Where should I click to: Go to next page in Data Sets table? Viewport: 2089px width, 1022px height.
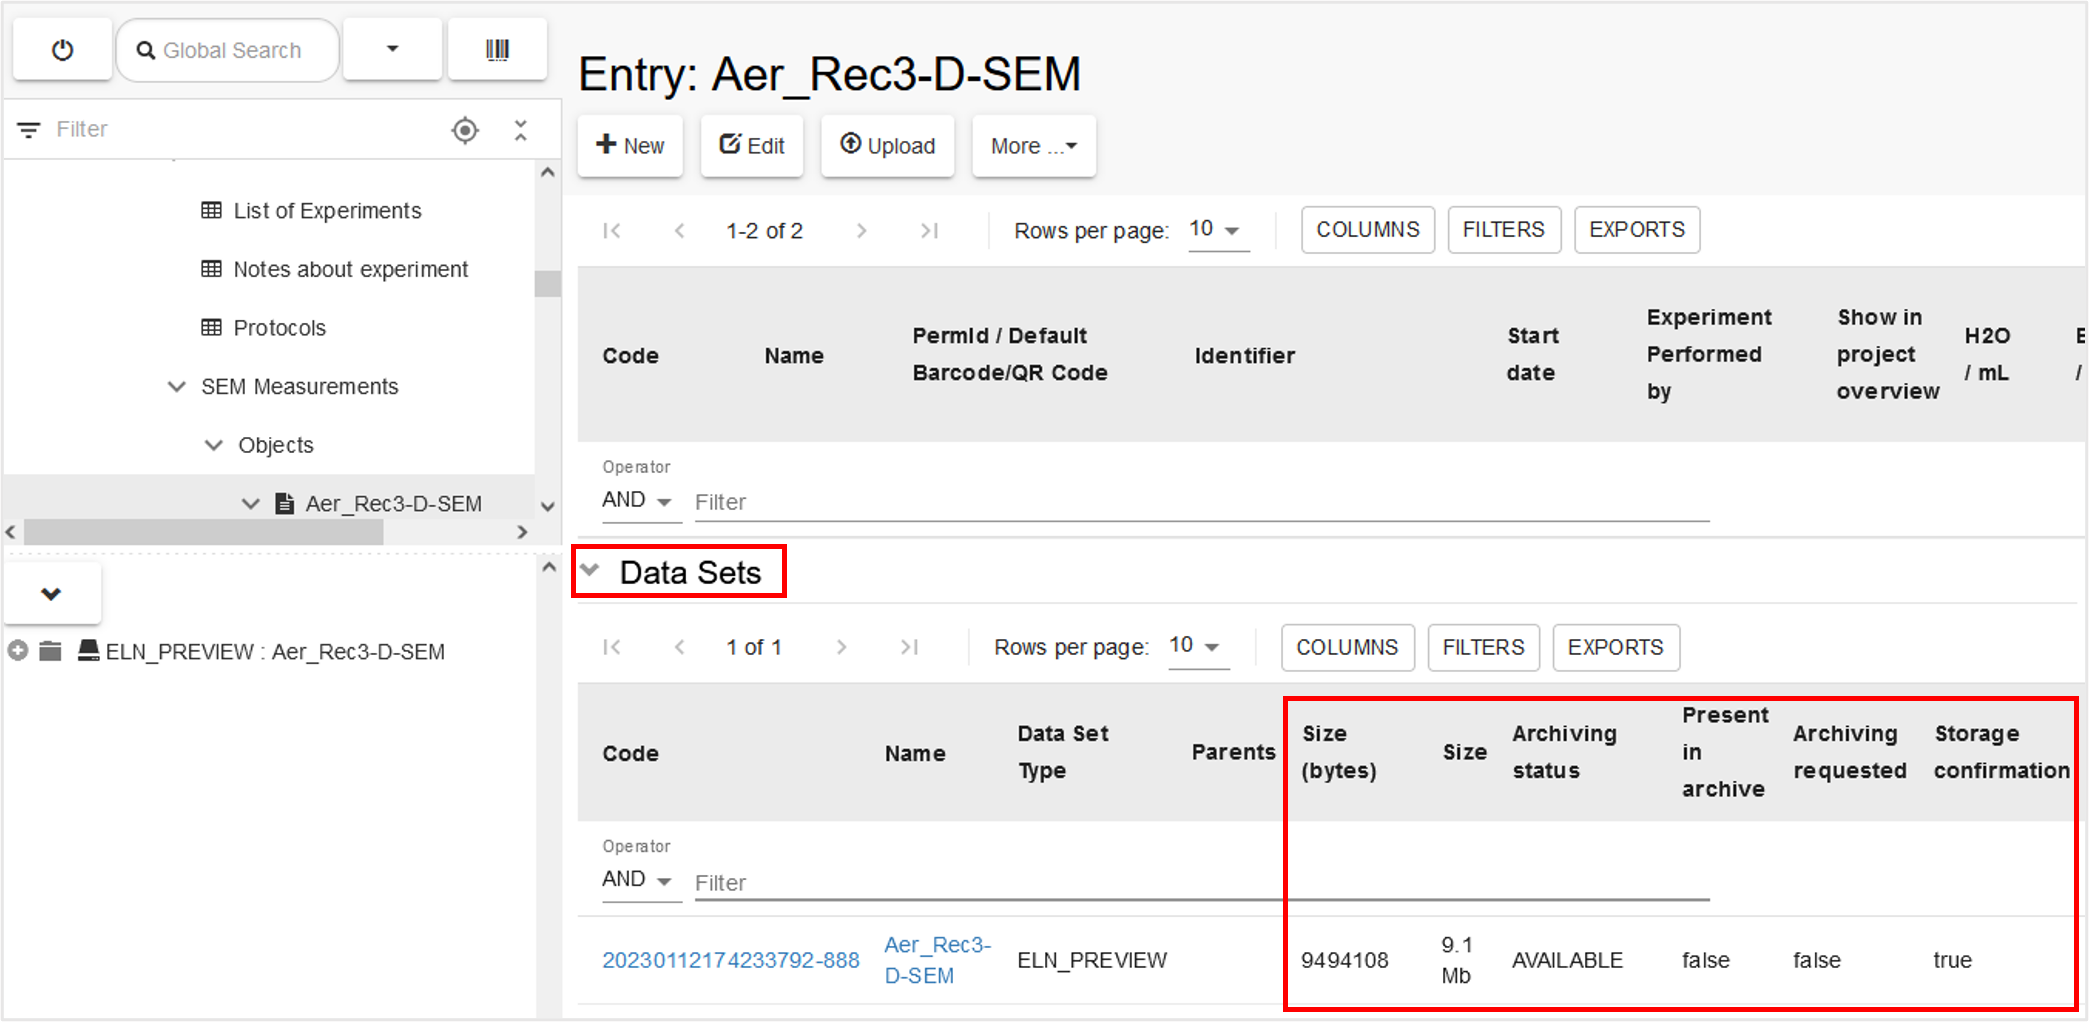click(841, 648)
